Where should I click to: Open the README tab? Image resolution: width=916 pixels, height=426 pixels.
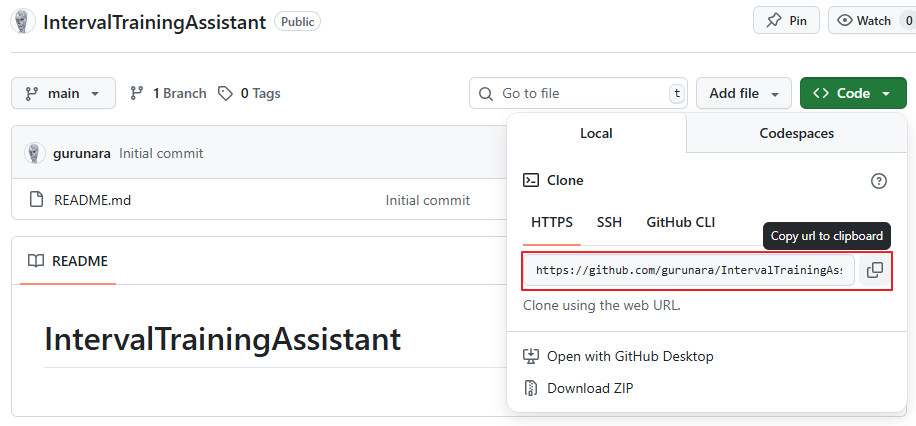tap(68, 261)
